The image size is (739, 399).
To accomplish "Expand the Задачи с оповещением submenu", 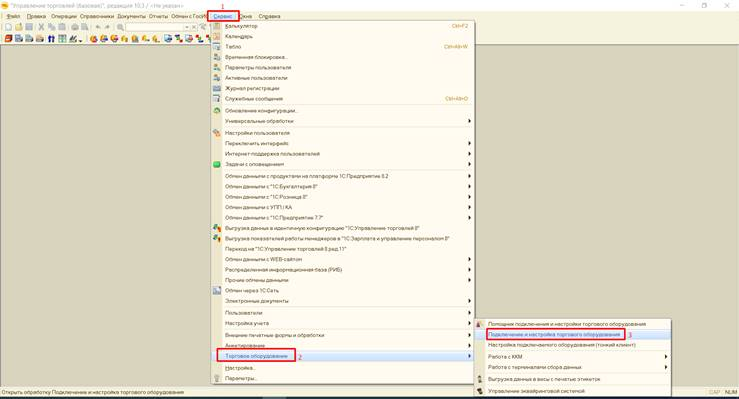I will tap(343, 164).
